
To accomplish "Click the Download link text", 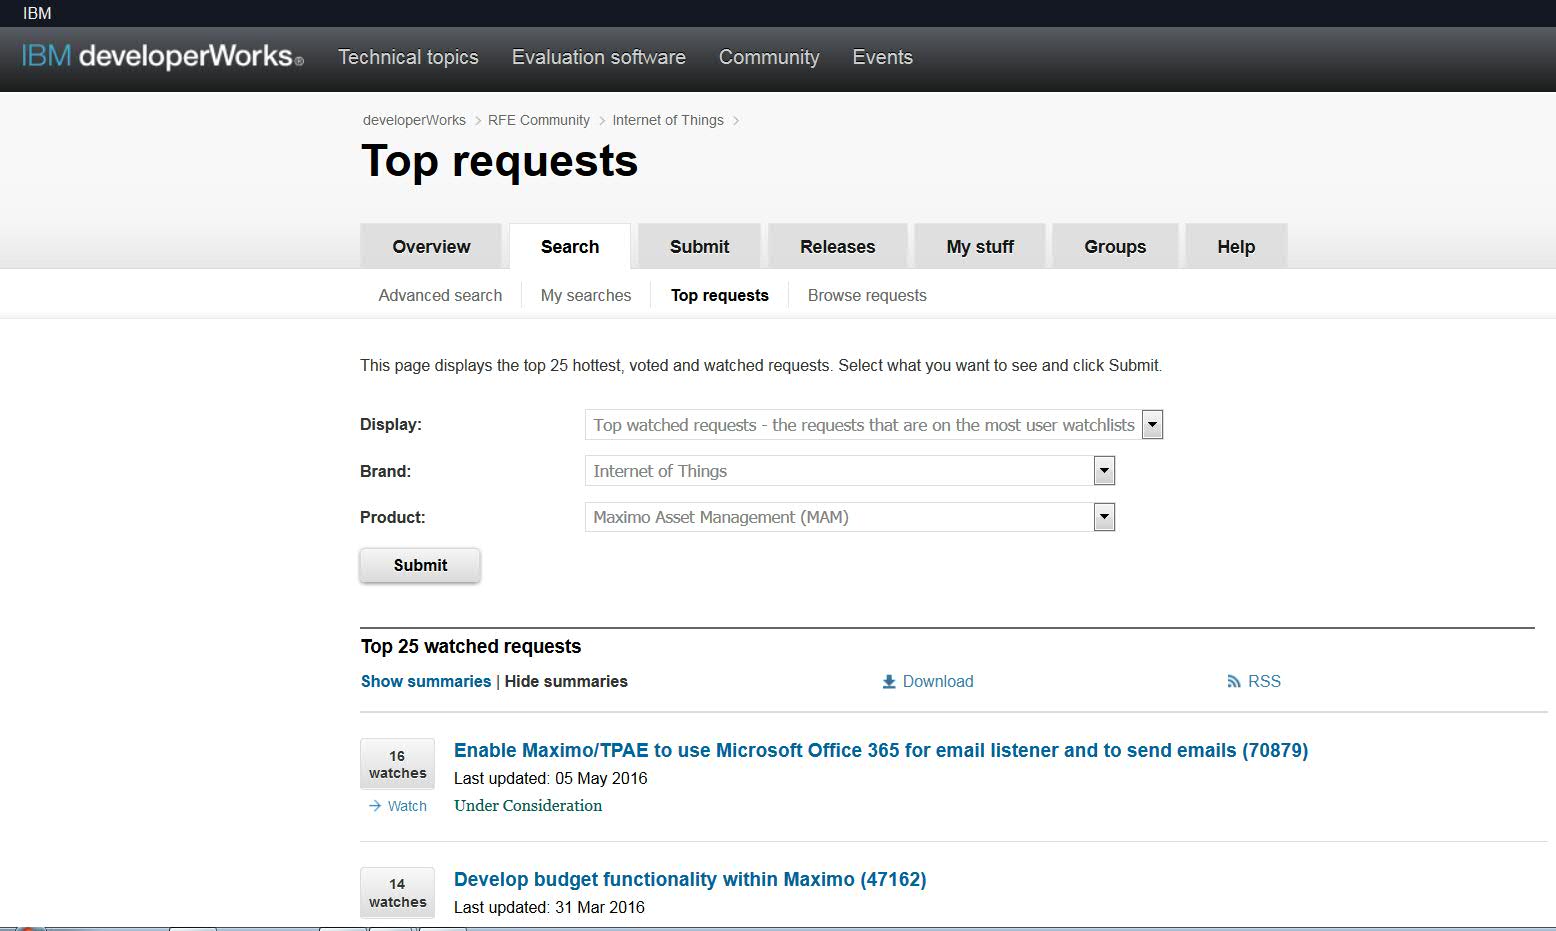I will pyautogui.click(x=938, y=681).
